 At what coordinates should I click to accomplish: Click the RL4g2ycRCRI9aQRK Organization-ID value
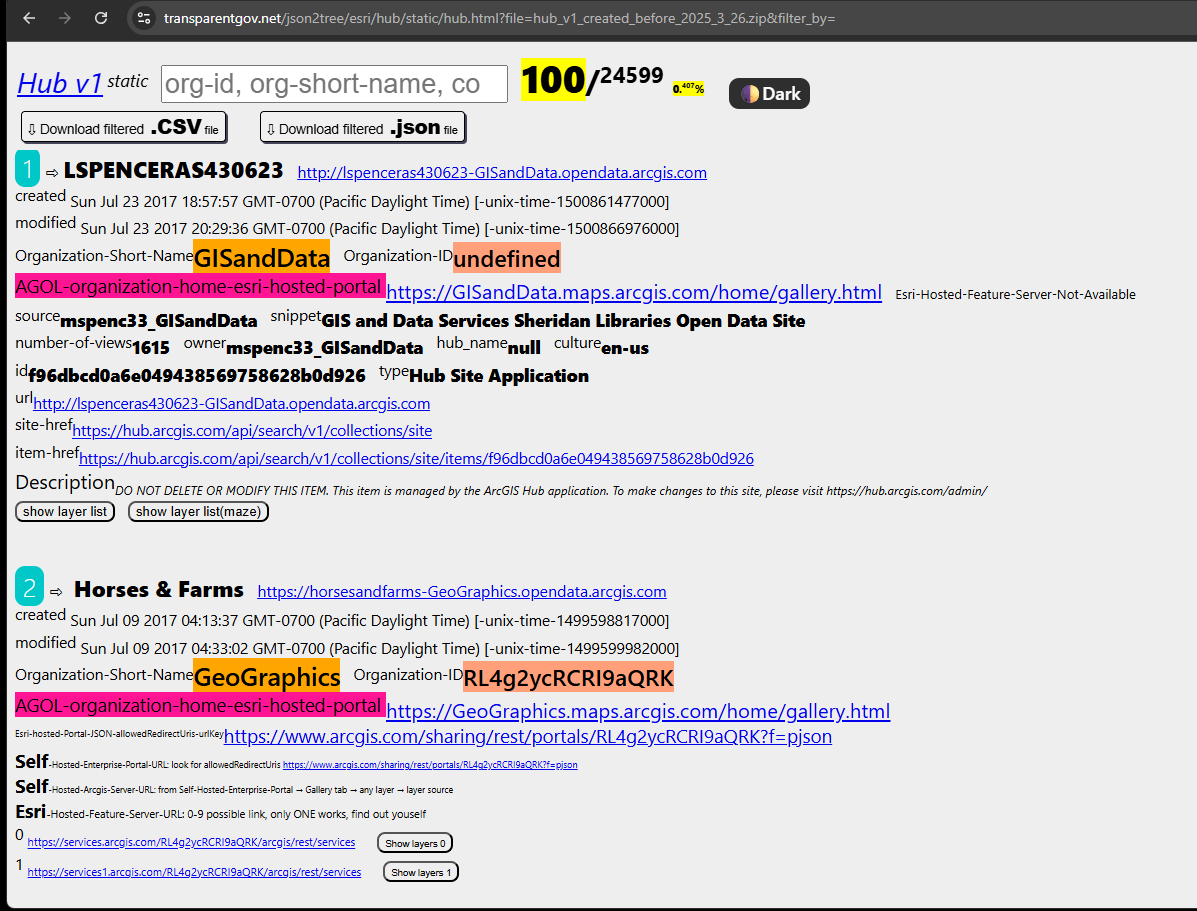[569, 677]
